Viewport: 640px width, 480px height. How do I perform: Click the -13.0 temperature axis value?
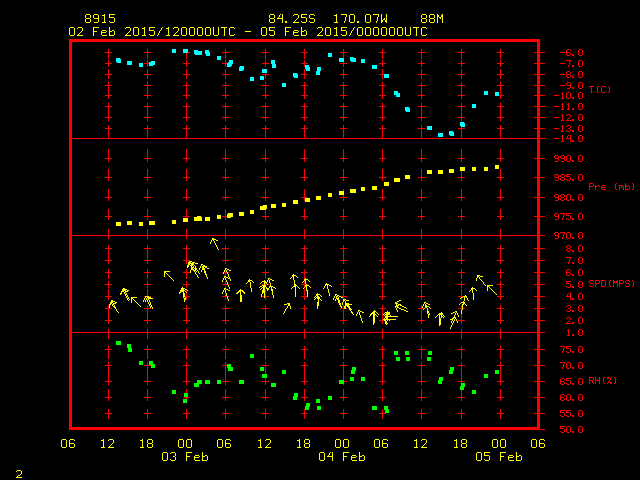tap(569, 129)
